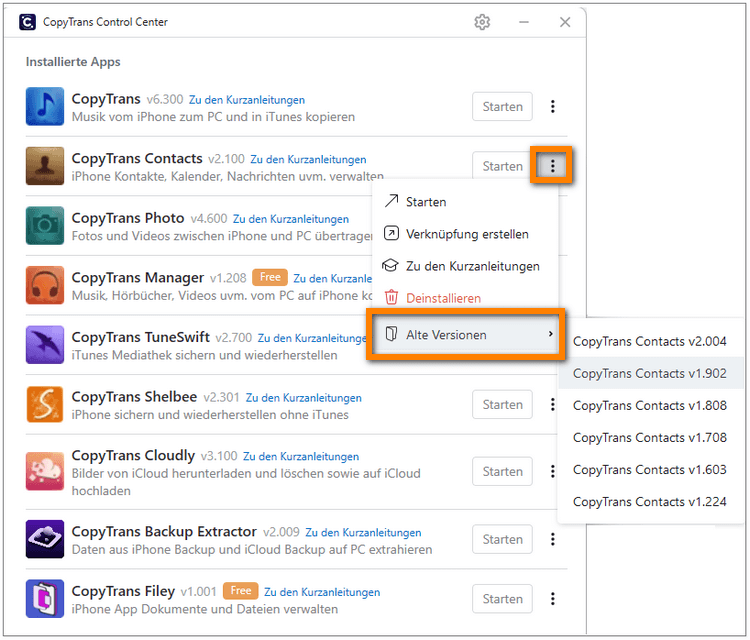Click the CopyTrans Photo title text

pos(128,218)
